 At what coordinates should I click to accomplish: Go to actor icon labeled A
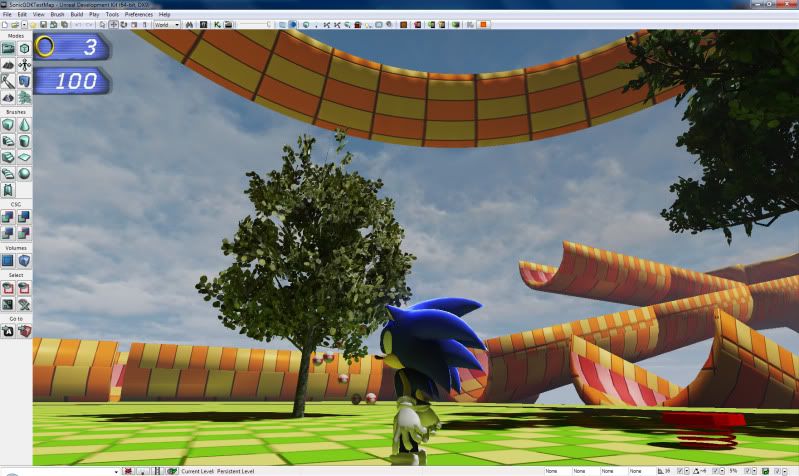click(8, 331)
